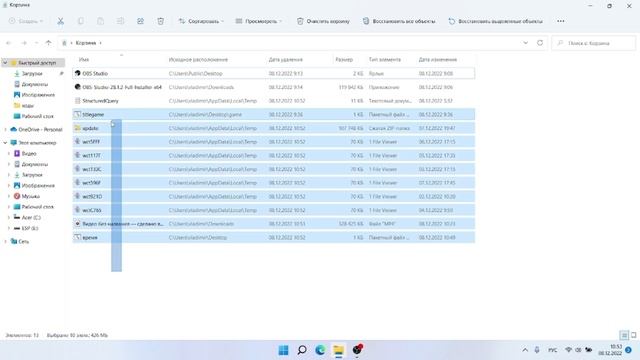Screen dimensions: 640x360
Task: Switch to large icons view in status bar
Action: [x=633, y=336]
